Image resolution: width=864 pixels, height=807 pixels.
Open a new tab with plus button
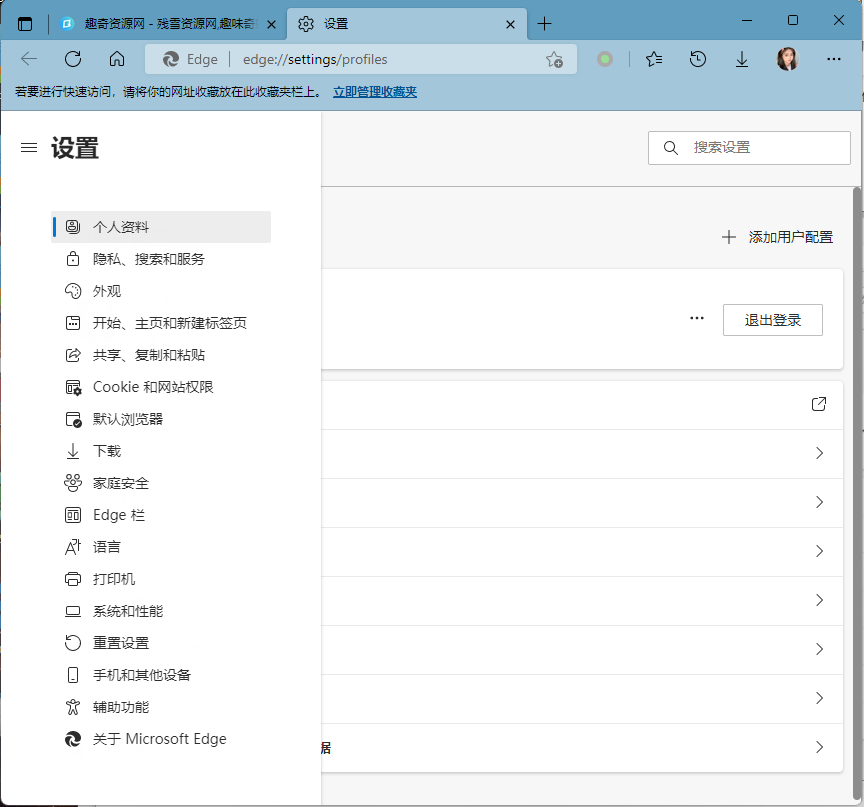point(544,24)
